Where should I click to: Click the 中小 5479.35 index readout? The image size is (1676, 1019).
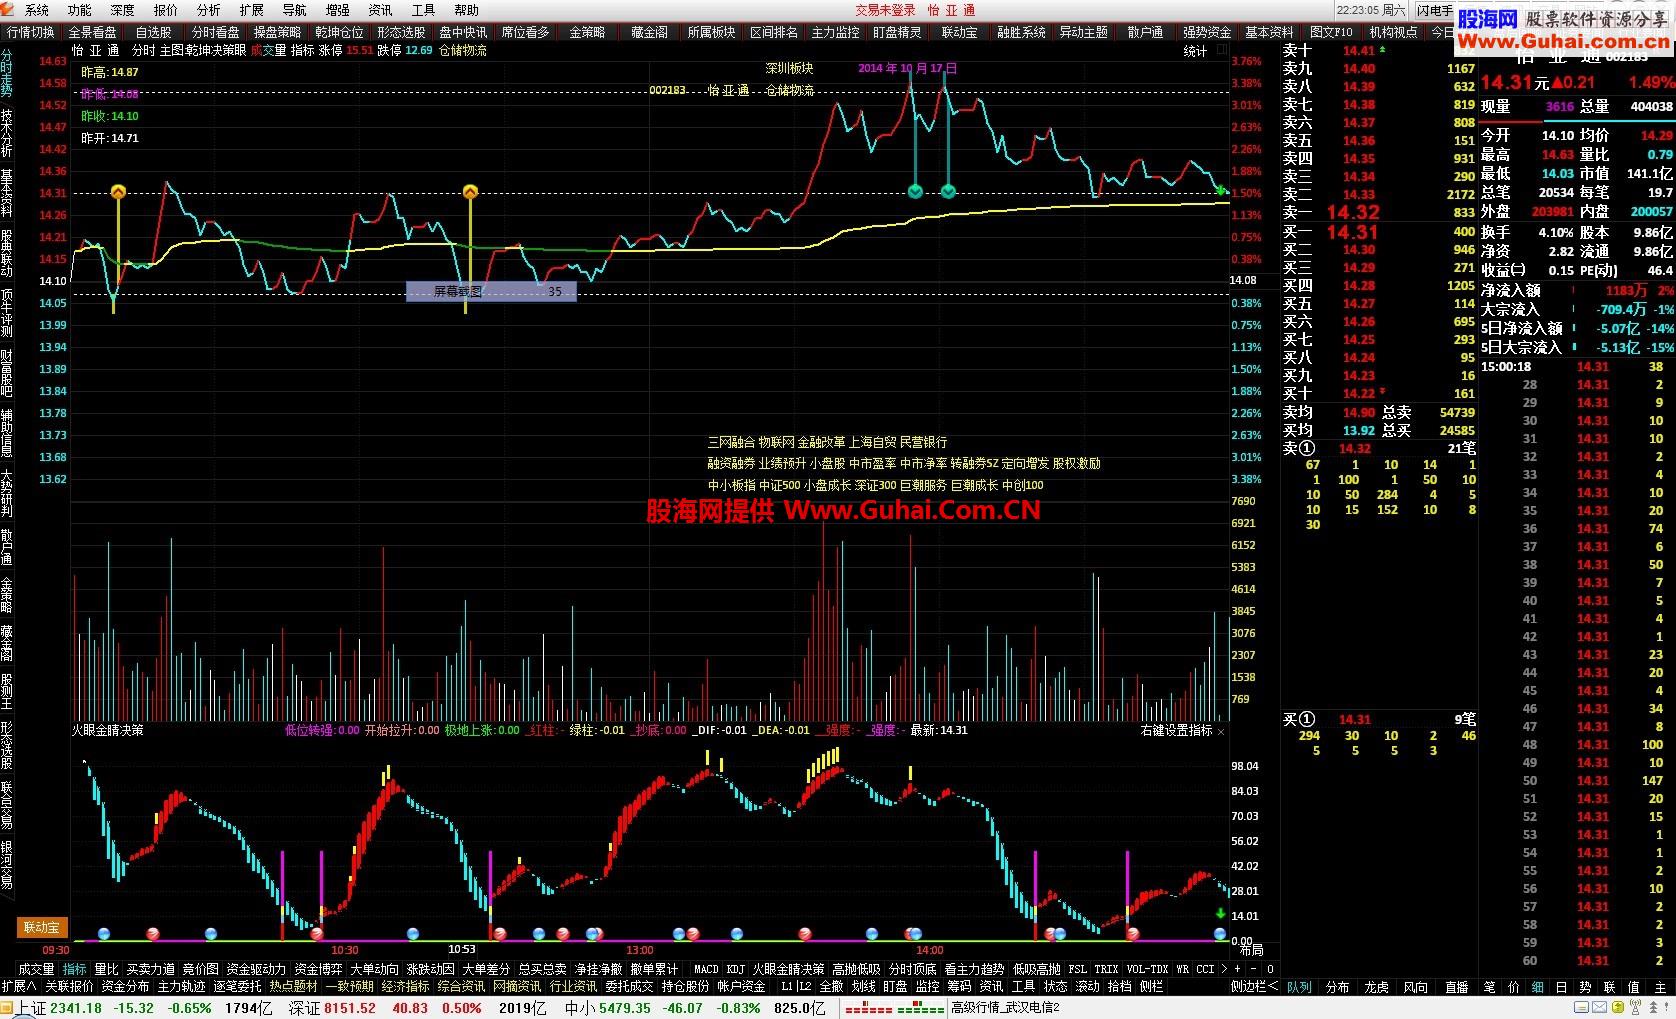click(607, 1008)
